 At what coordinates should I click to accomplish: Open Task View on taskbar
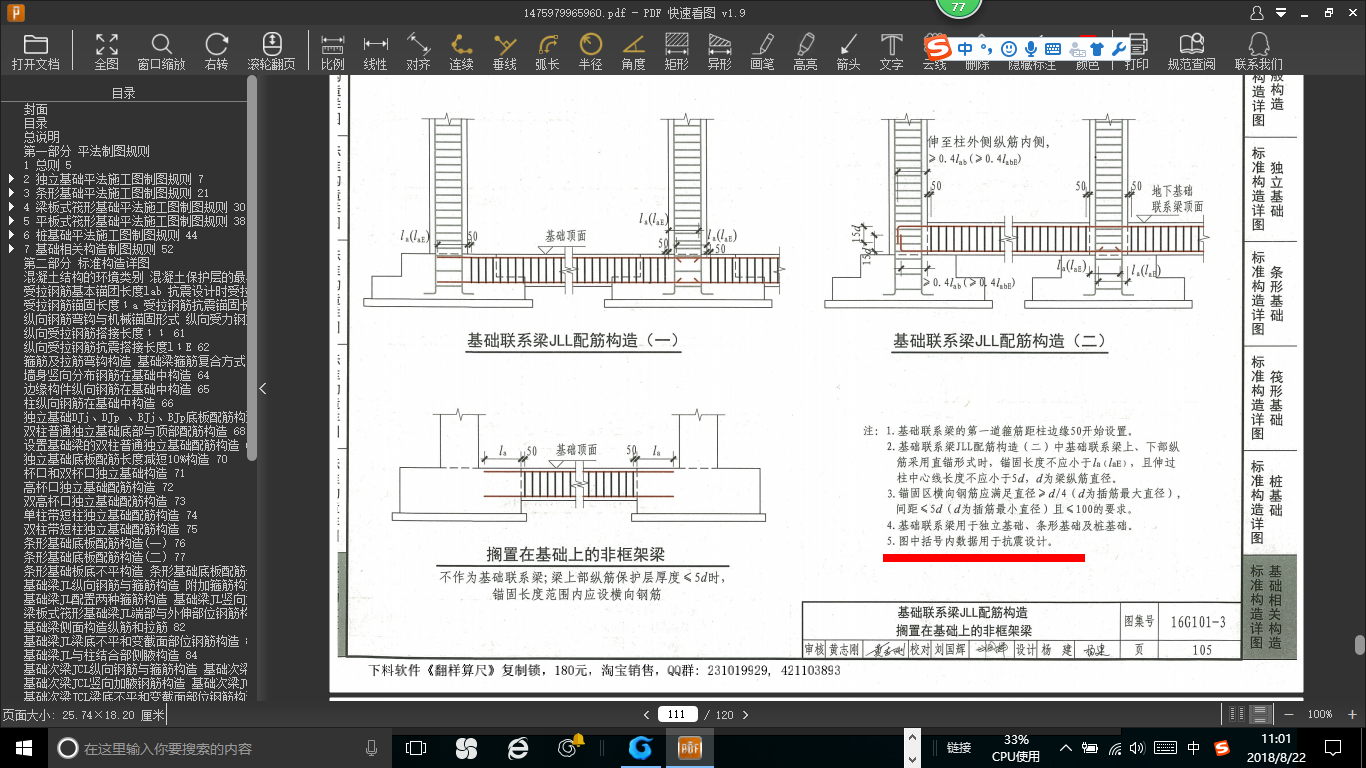tap(415, 747)
